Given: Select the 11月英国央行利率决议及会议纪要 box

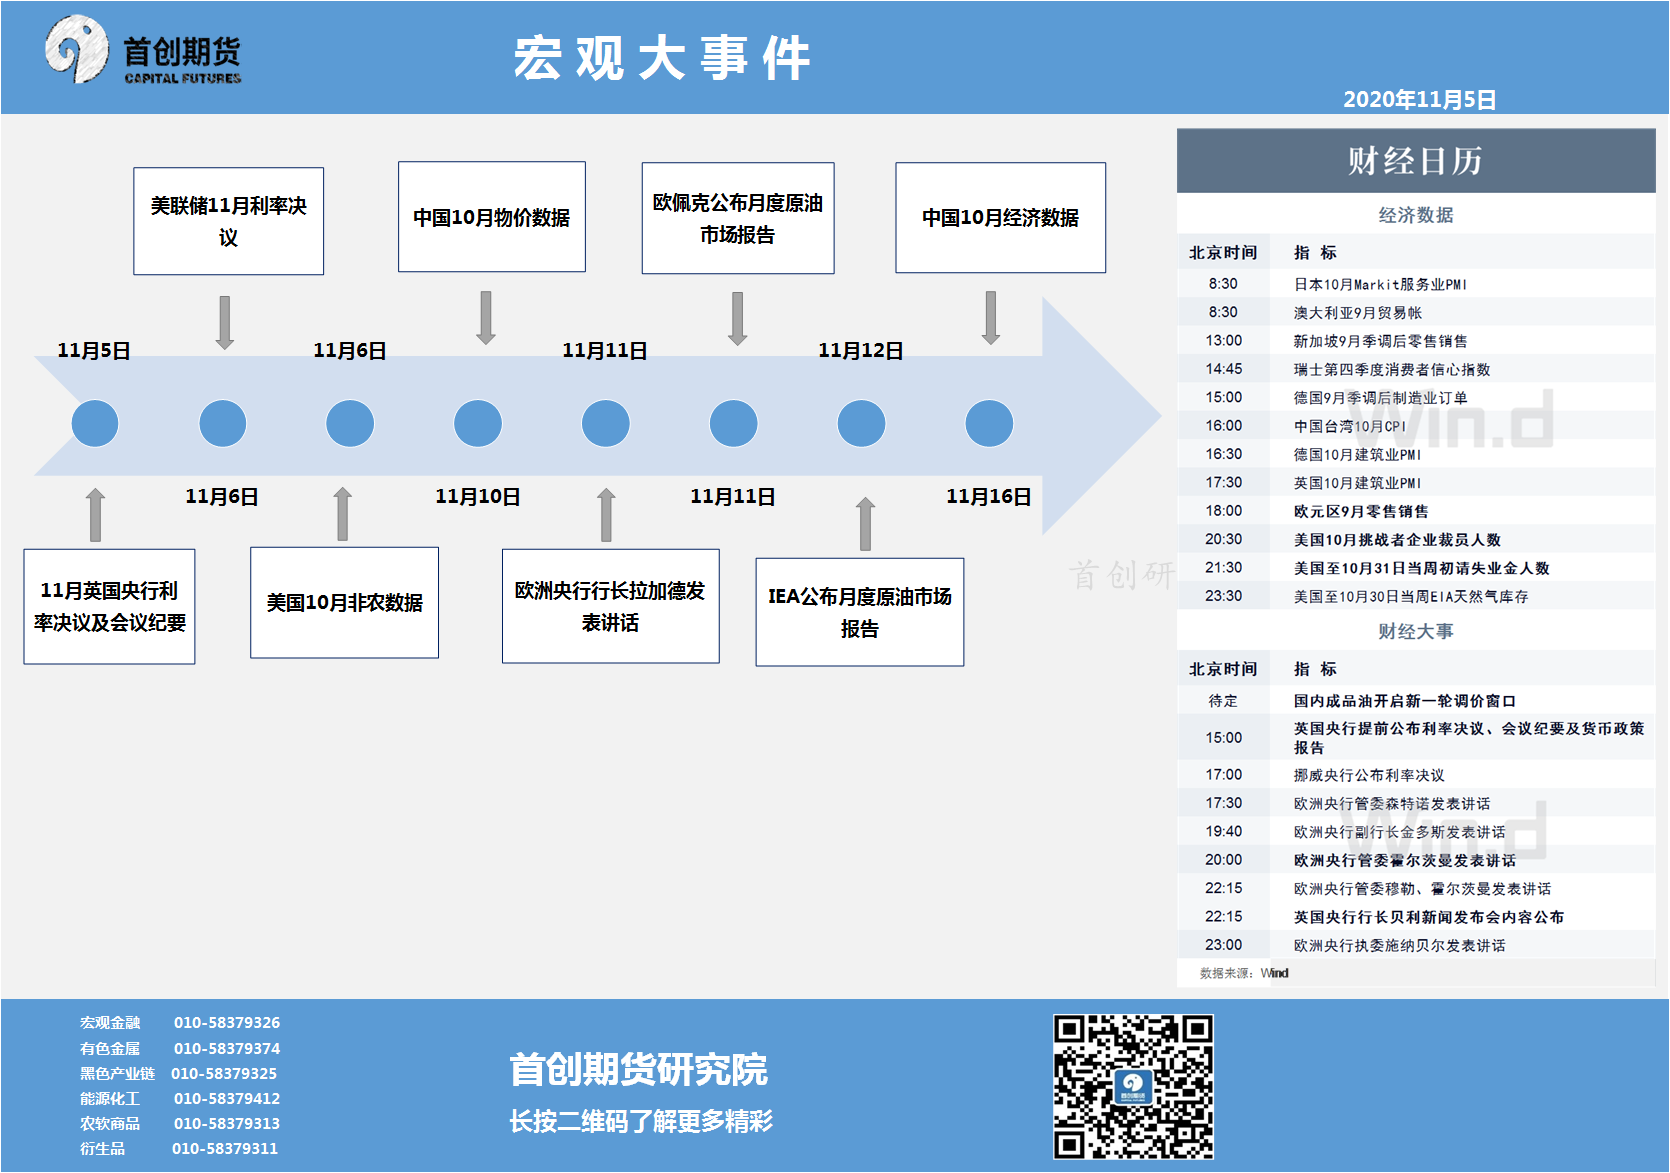Looking at the screenshot, I should 110,606.
